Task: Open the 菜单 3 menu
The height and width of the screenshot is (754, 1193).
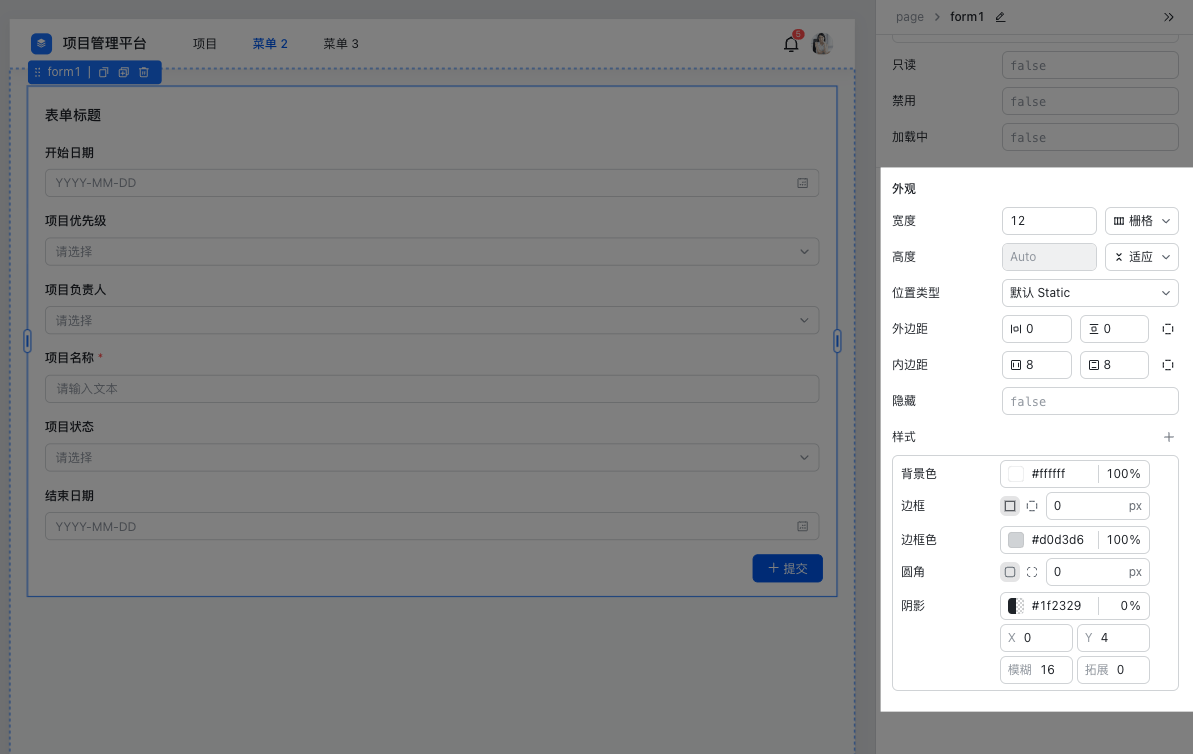Action: coord(341,44)
